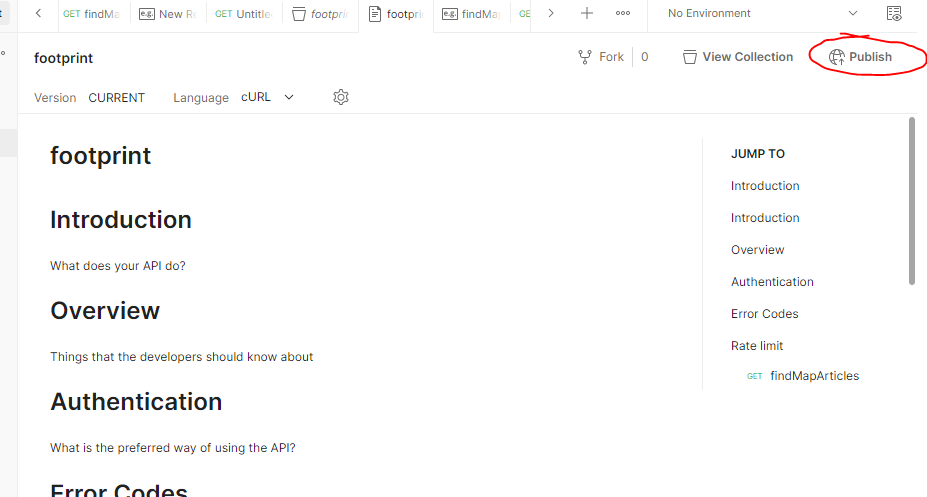Click the Fork icon
This screenshot has width=927, height=497.
tap(585, 57)
